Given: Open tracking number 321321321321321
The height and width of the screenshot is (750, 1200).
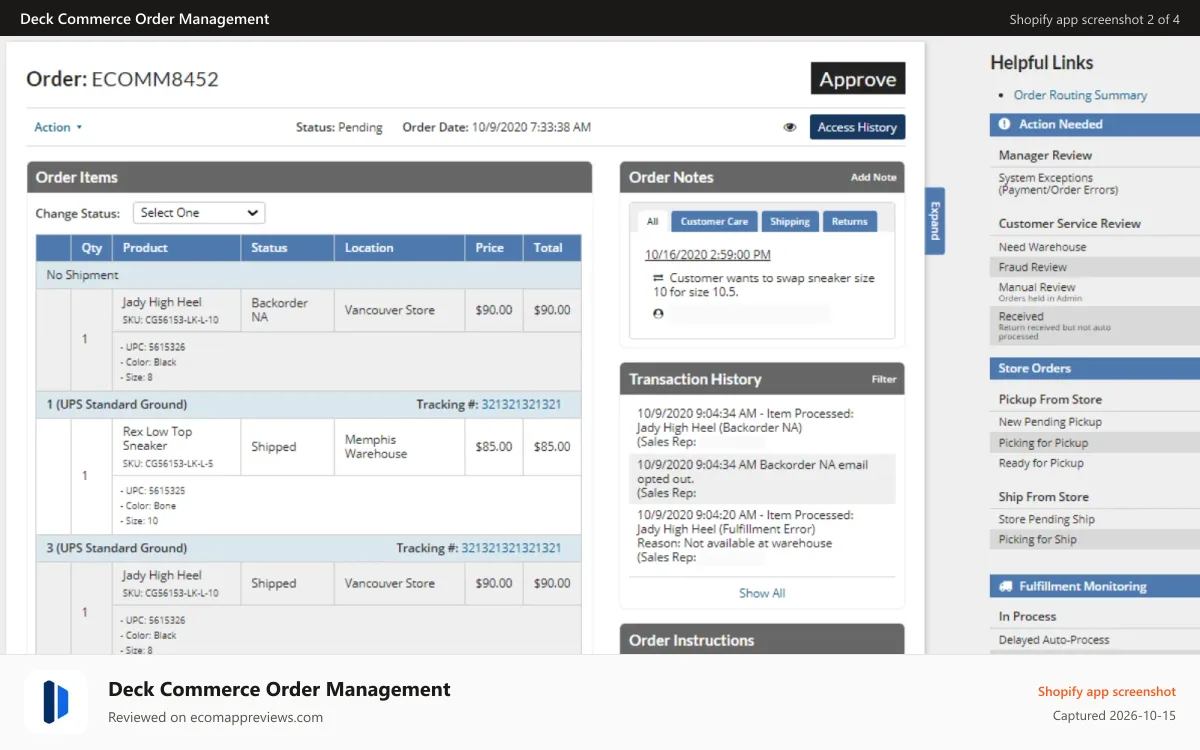Looking at the screenshot, I should coord(511,548).
